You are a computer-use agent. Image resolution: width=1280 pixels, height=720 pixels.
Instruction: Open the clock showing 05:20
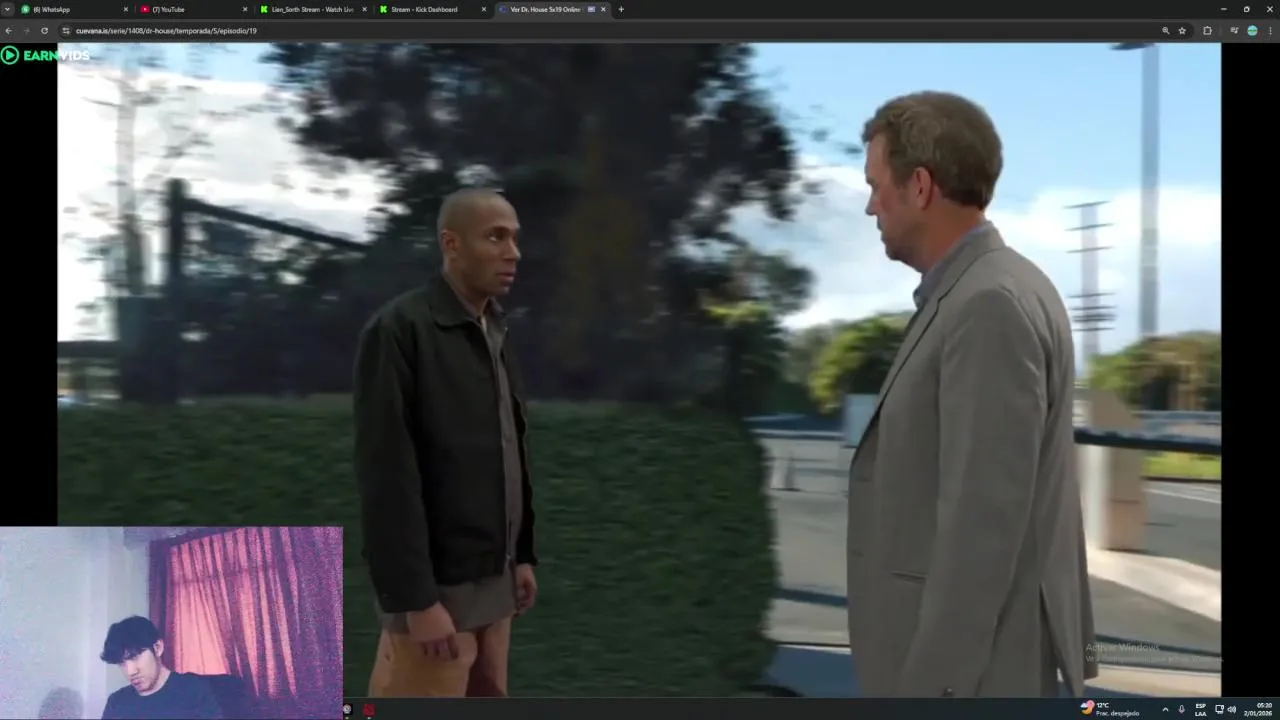coord(1264,709)
